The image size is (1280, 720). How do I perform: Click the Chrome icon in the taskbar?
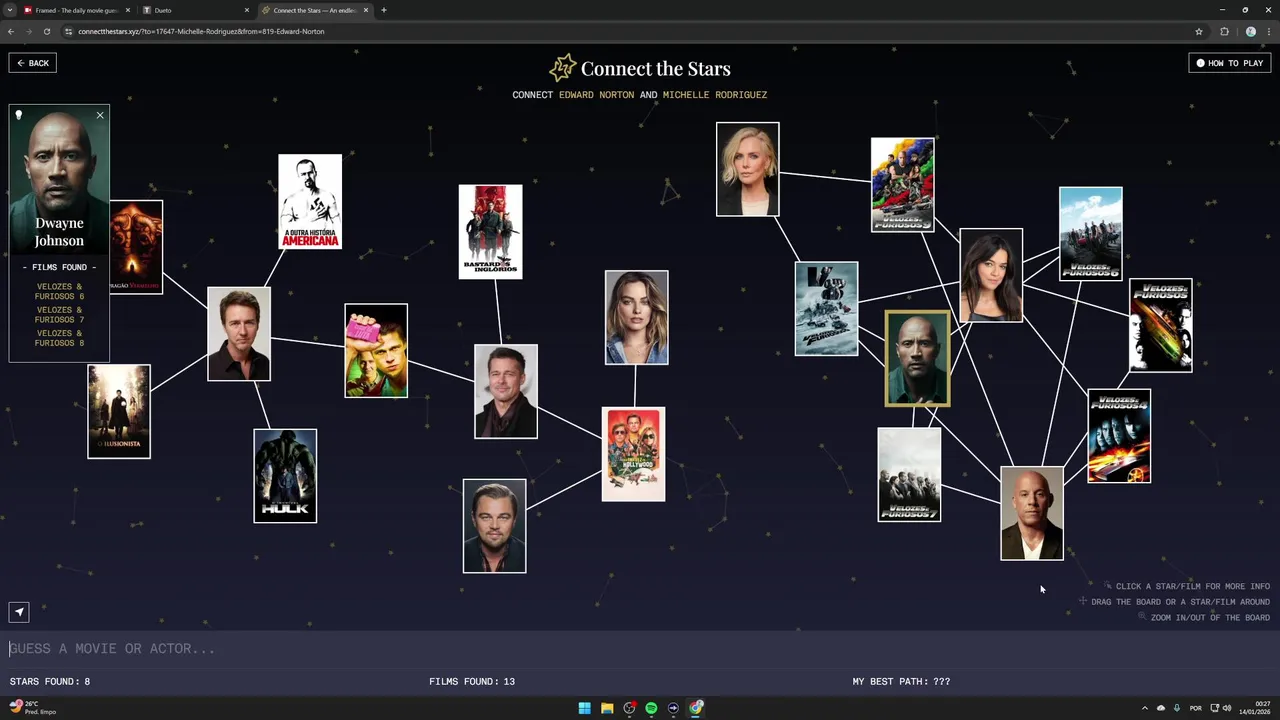click(x=696, y=708)
